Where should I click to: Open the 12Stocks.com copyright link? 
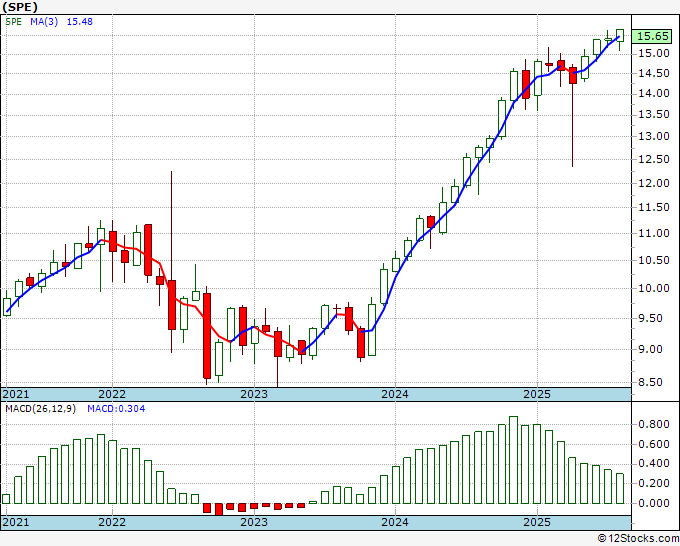(x=638, y=539)
